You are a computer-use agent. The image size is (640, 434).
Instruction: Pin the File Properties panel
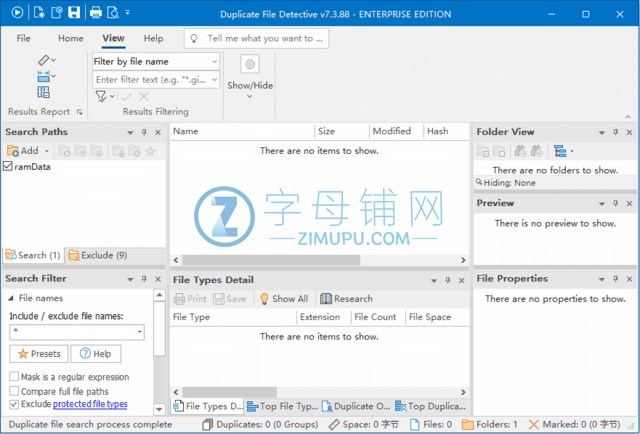point(616,278)
